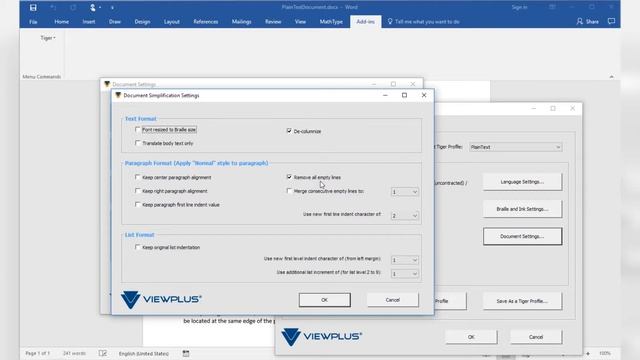Click OK in the rear Tiger settings dialog
The image size is (640, 360).
[x=471, y=337]
